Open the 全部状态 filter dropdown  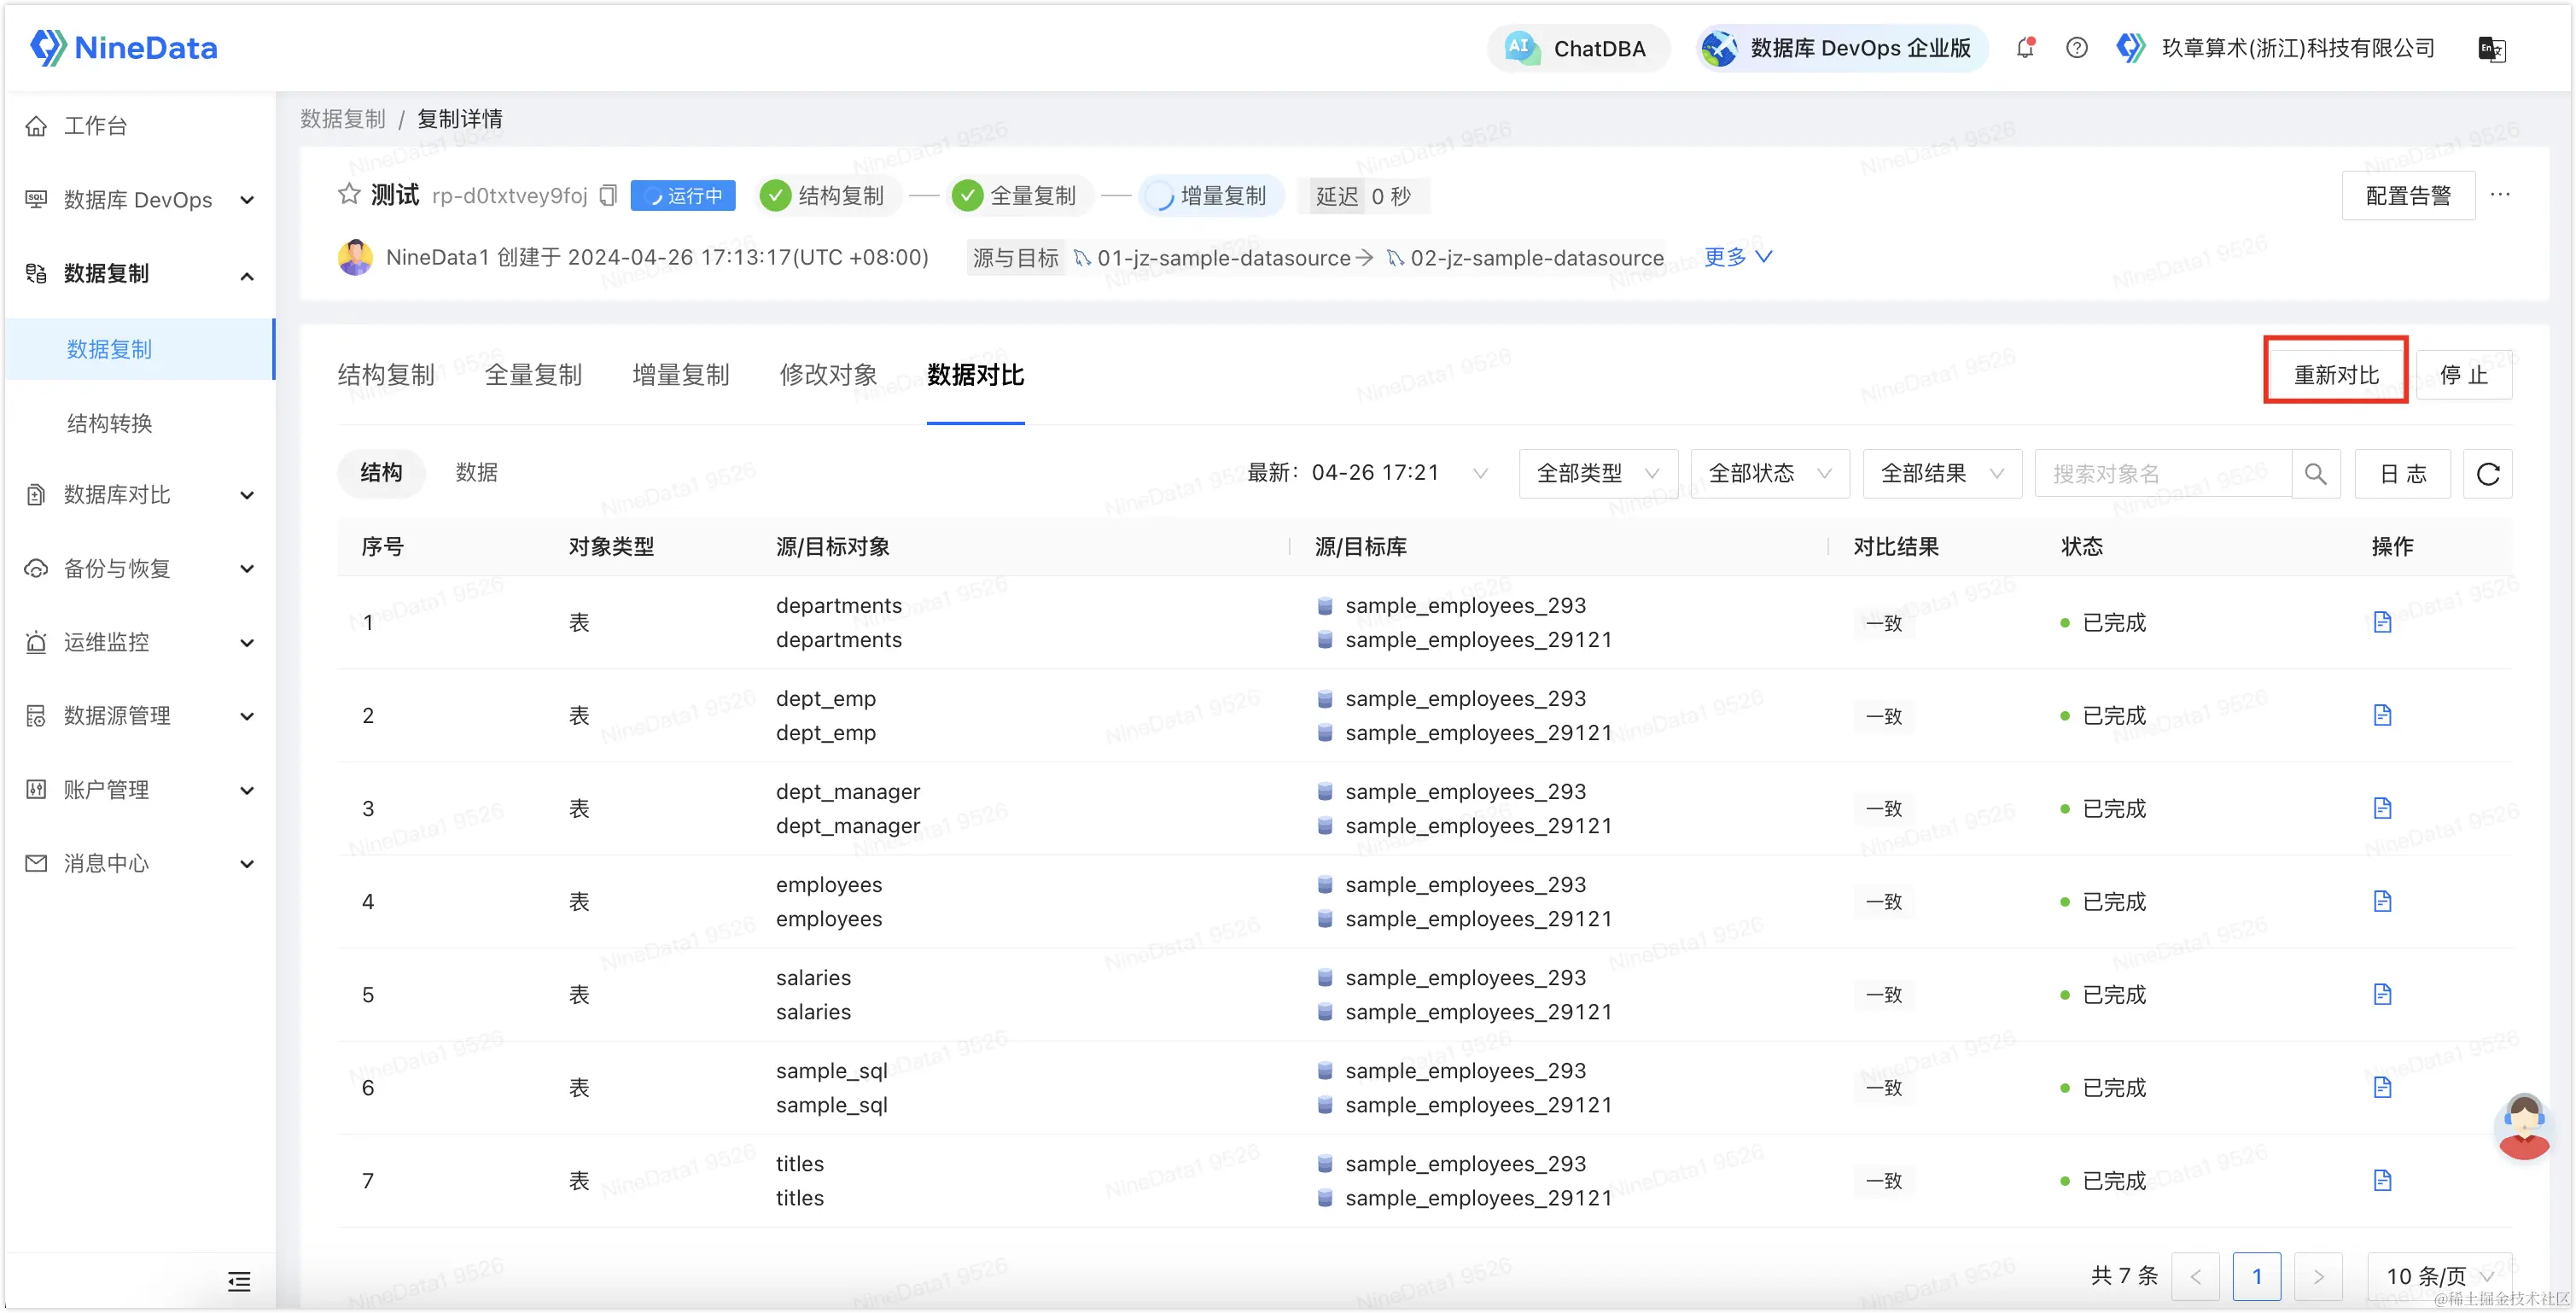(x=1769, y=474)
